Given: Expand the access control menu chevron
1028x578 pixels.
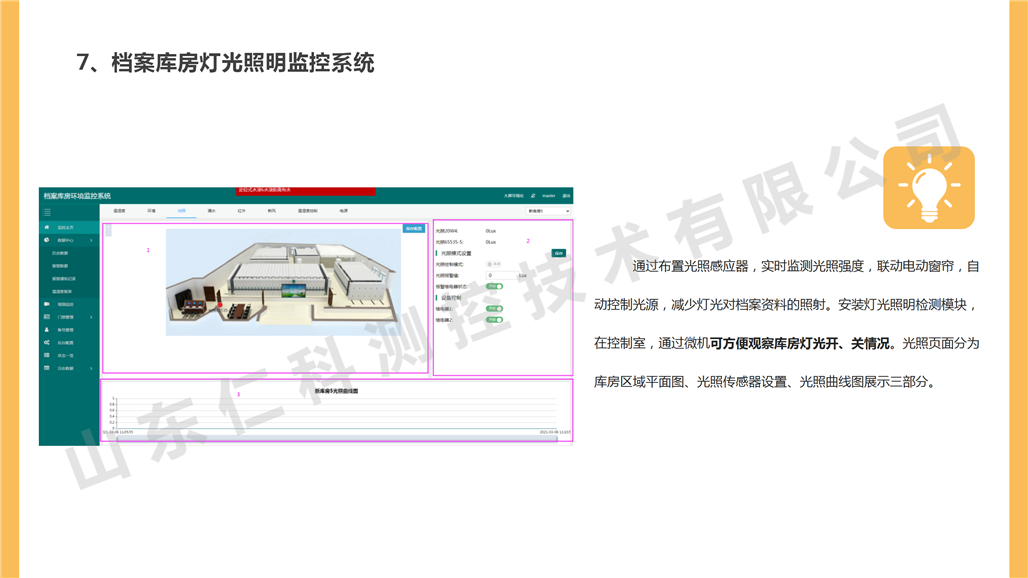Looking at the screenshot, I should pos(91,317).
